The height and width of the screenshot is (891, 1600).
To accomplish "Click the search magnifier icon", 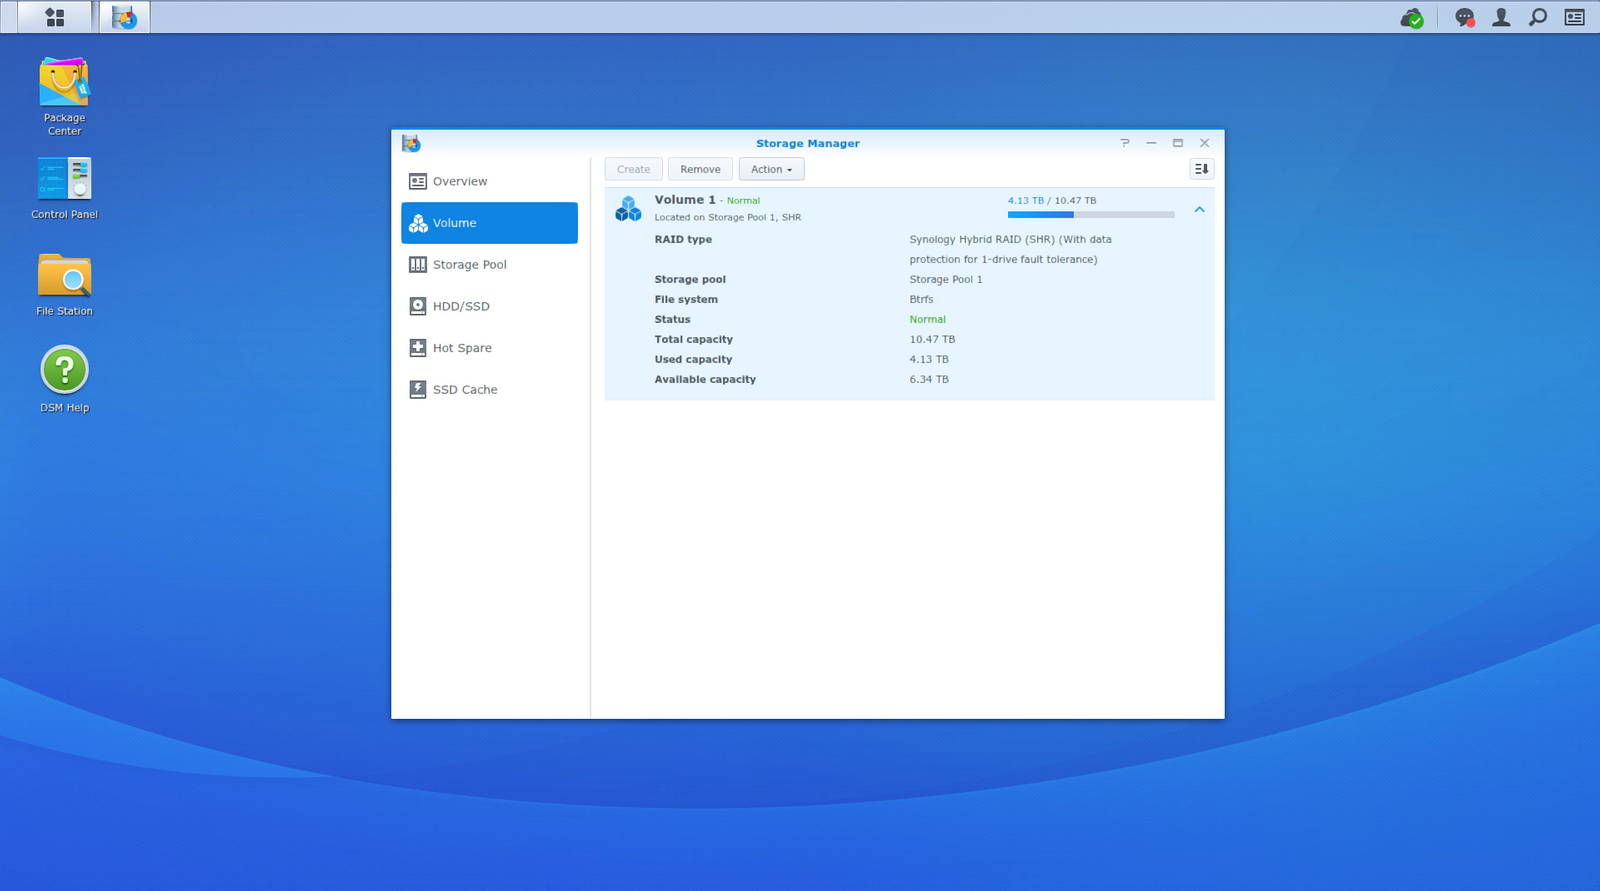I will 1538,17.
